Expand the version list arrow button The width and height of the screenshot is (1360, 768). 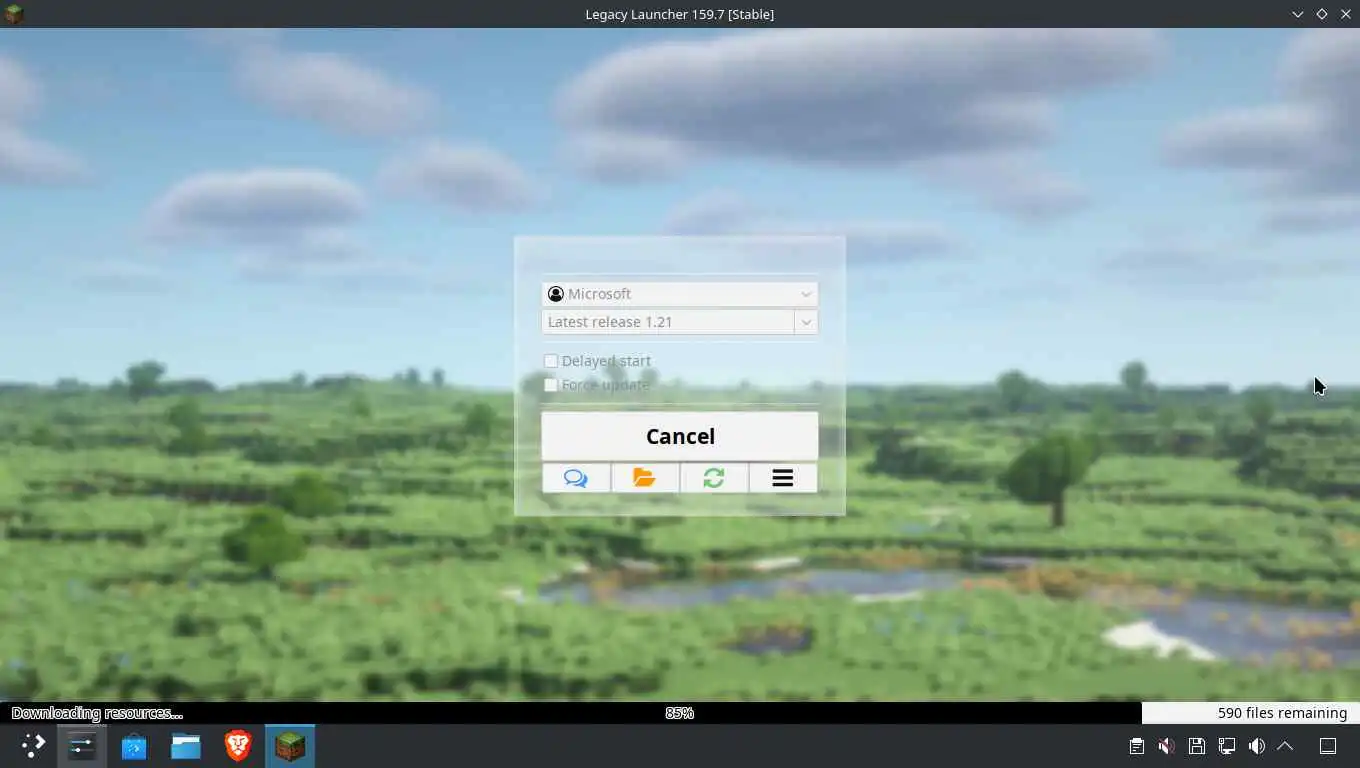806,322
